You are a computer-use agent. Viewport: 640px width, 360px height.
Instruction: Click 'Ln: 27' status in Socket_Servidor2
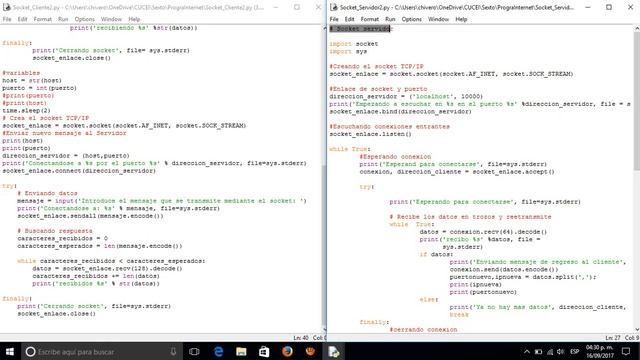tap(613, 338)
